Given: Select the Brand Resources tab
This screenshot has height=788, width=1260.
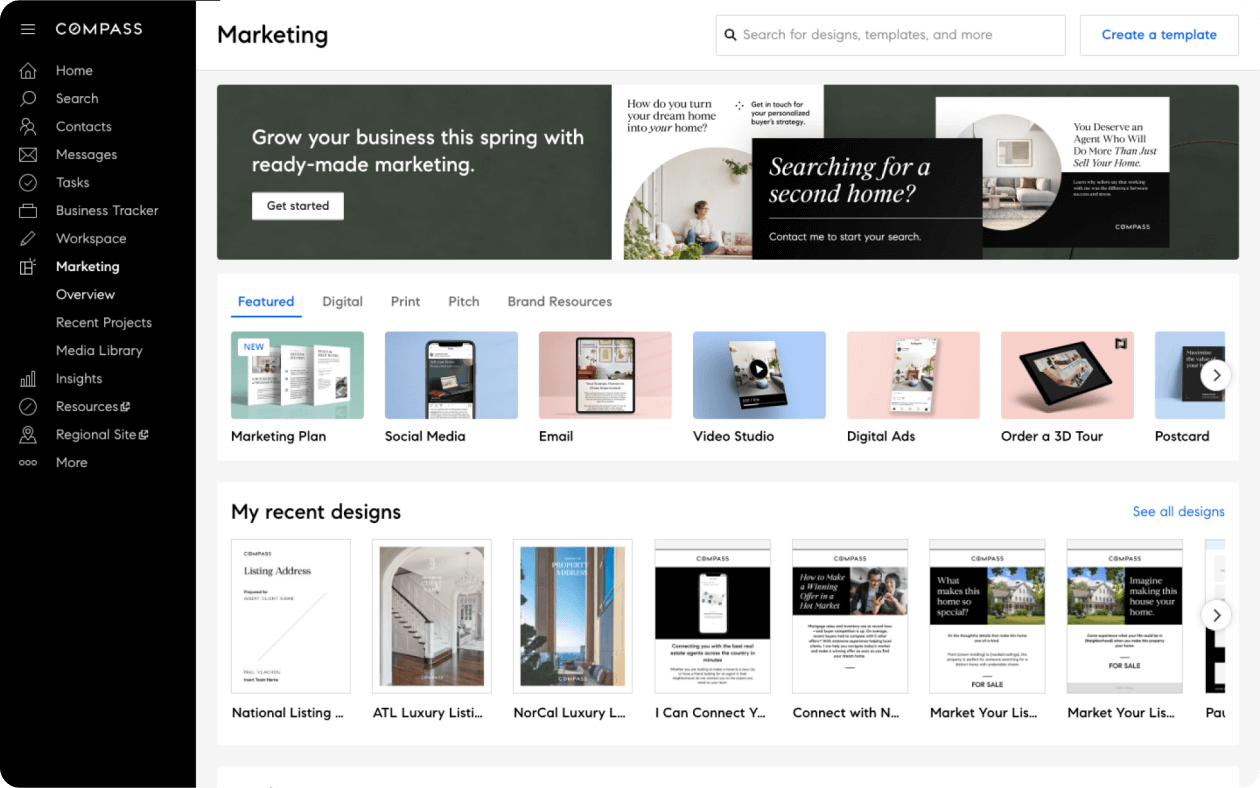Looking at the screenshot, I should click(x=559, y=301).
